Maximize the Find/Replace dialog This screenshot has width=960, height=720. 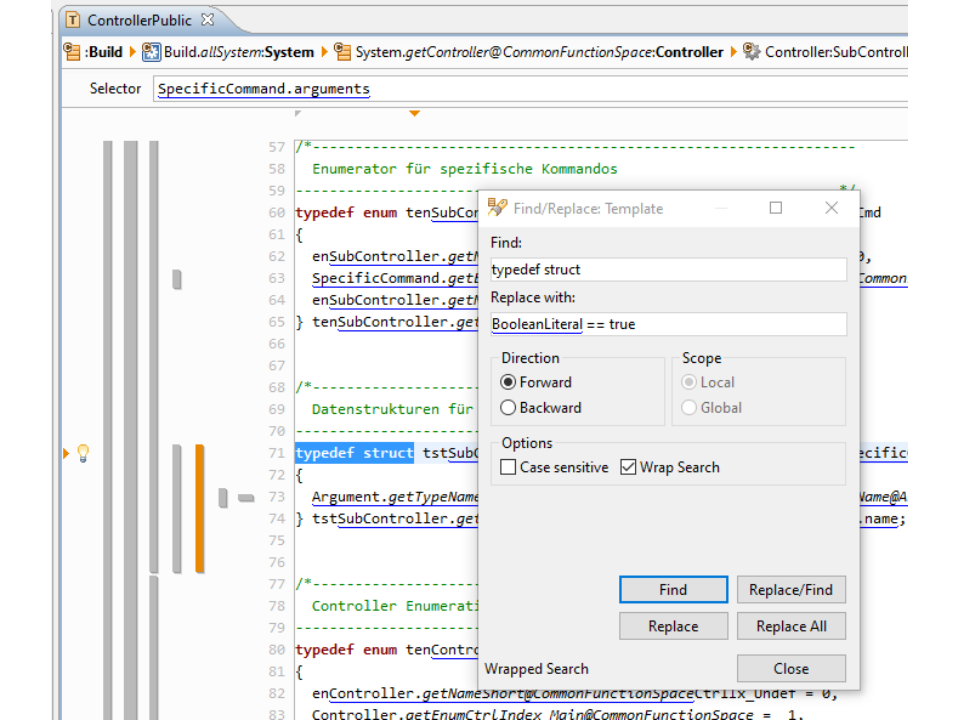pos(775,208)
